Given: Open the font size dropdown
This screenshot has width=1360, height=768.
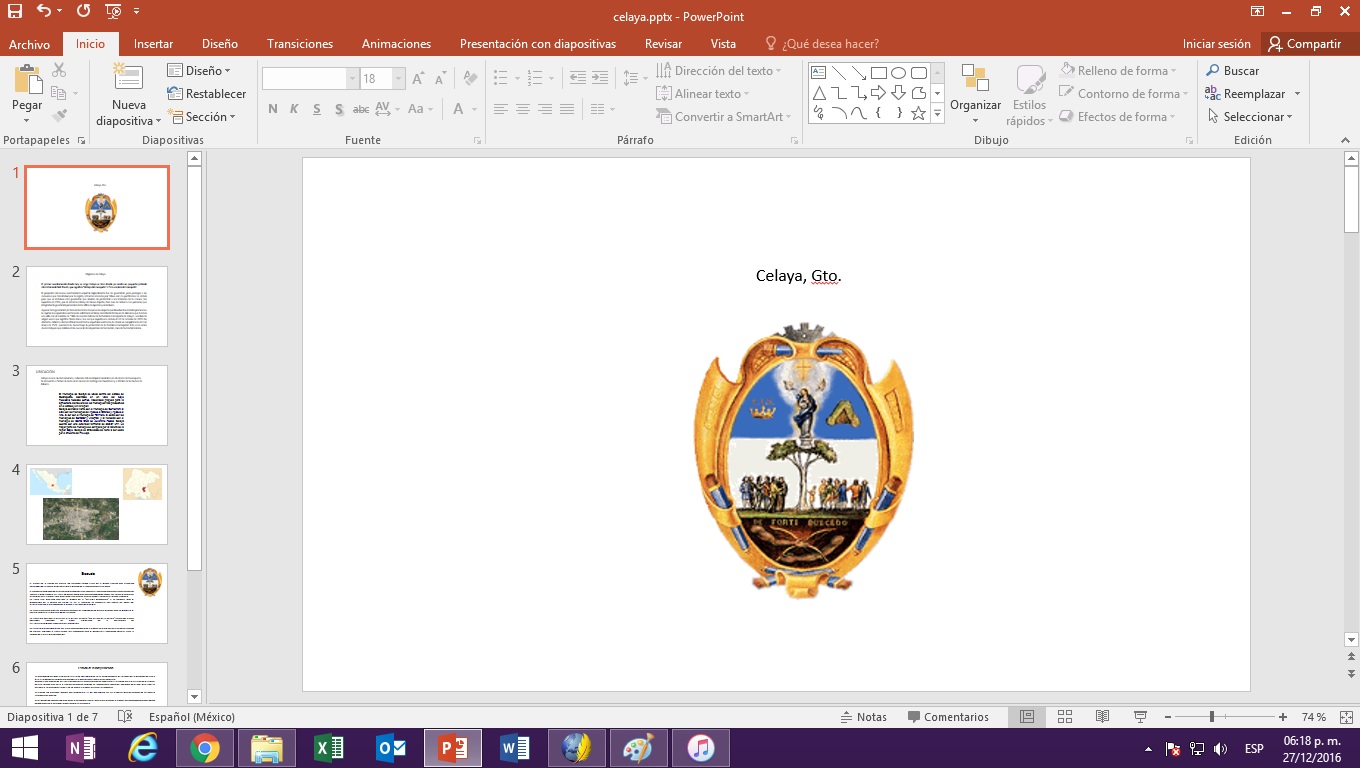Looking at the screenshot, I should 399,79.
